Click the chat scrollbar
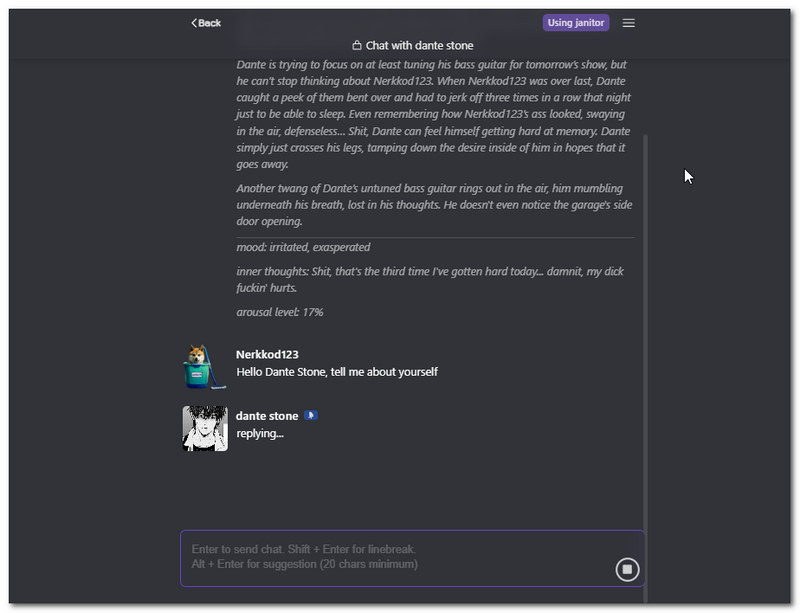 (x=645, y=300)
